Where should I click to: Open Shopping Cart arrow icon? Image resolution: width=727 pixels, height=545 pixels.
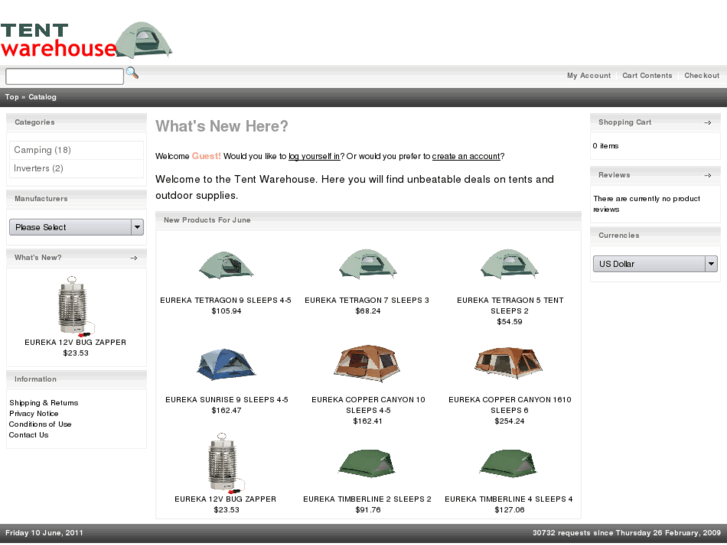708,122
